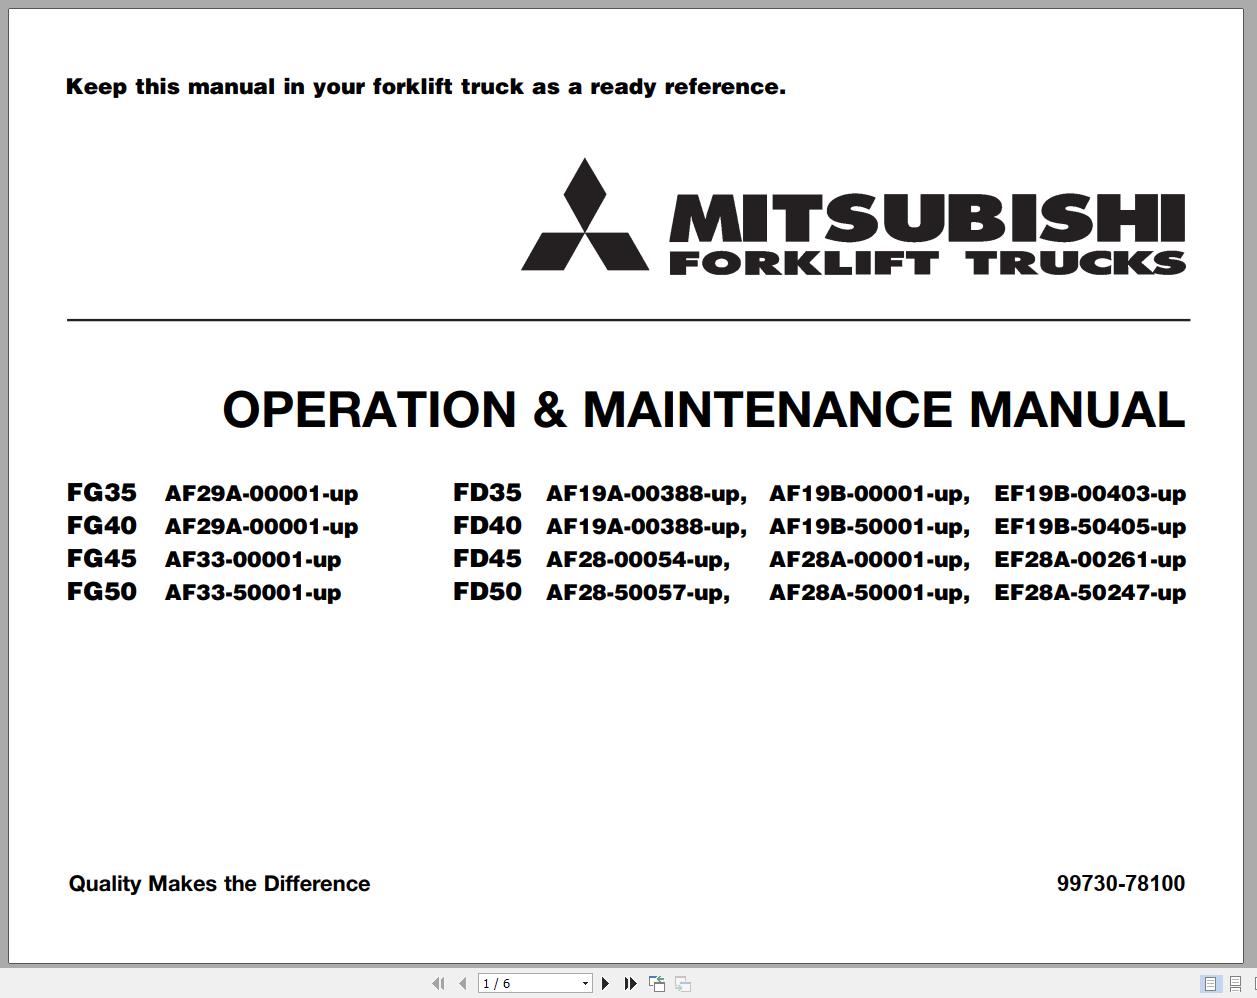Click serial AF33-00001-up
The height and width of the screenshot is (998, 1257).
pyautogui.click(x=253, y=560)
